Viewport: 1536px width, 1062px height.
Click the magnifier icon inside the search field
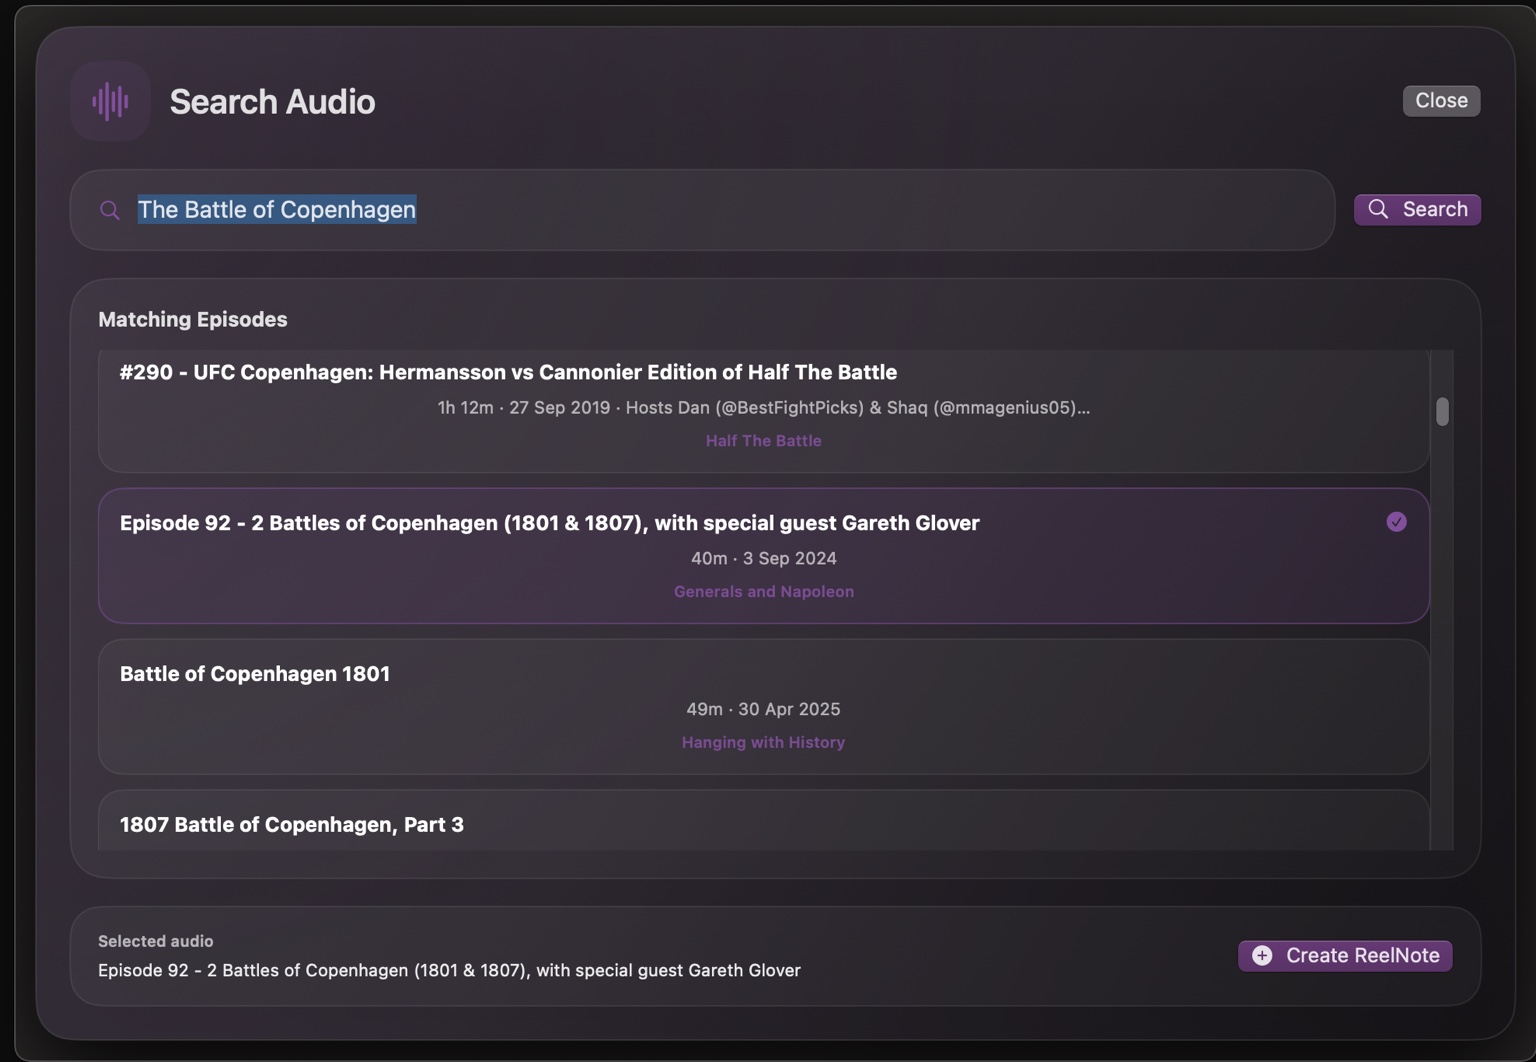click(110, 210)
